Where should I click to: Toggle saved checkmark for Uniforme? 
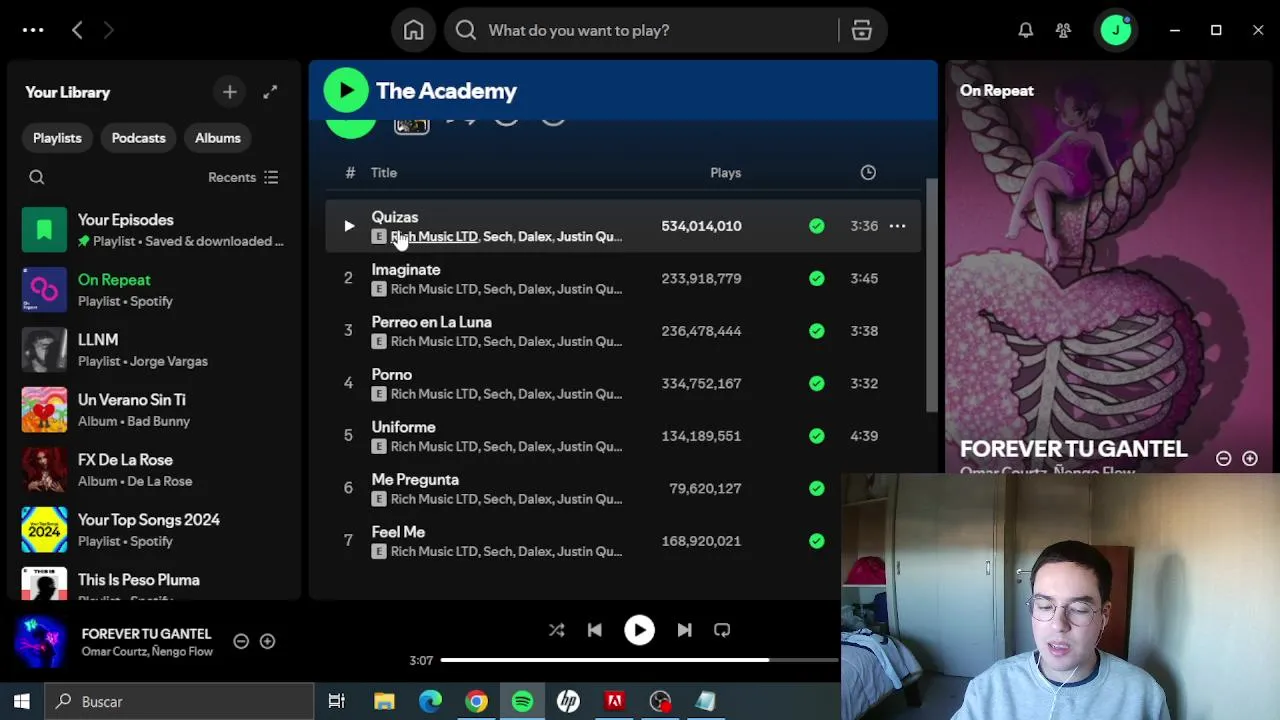pyautogui.click(x=817, y=436)
